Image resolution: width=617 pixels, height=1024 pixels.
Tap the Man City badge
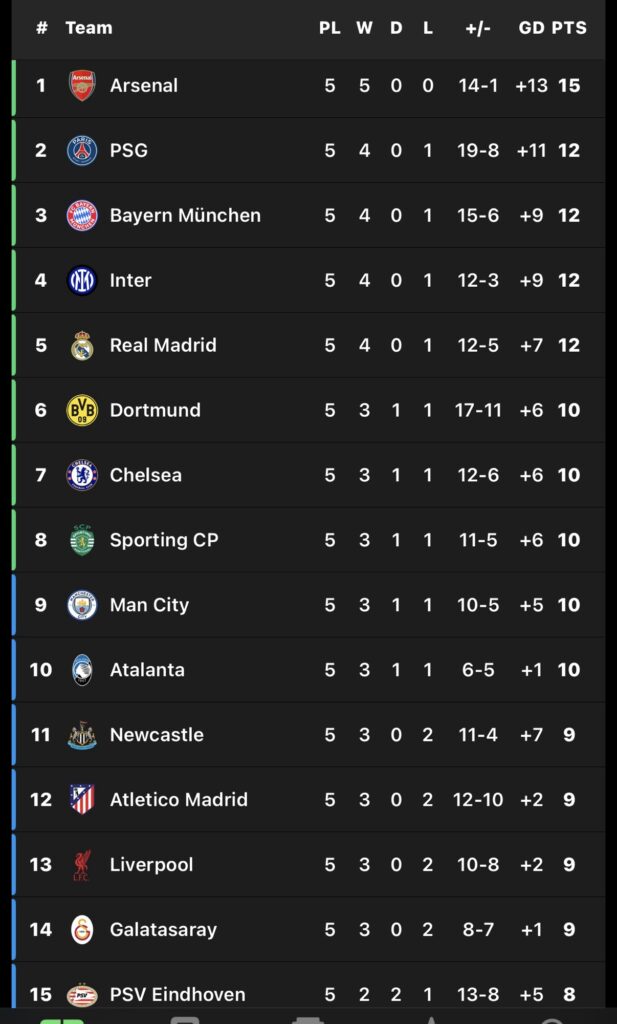pos(82,606)
